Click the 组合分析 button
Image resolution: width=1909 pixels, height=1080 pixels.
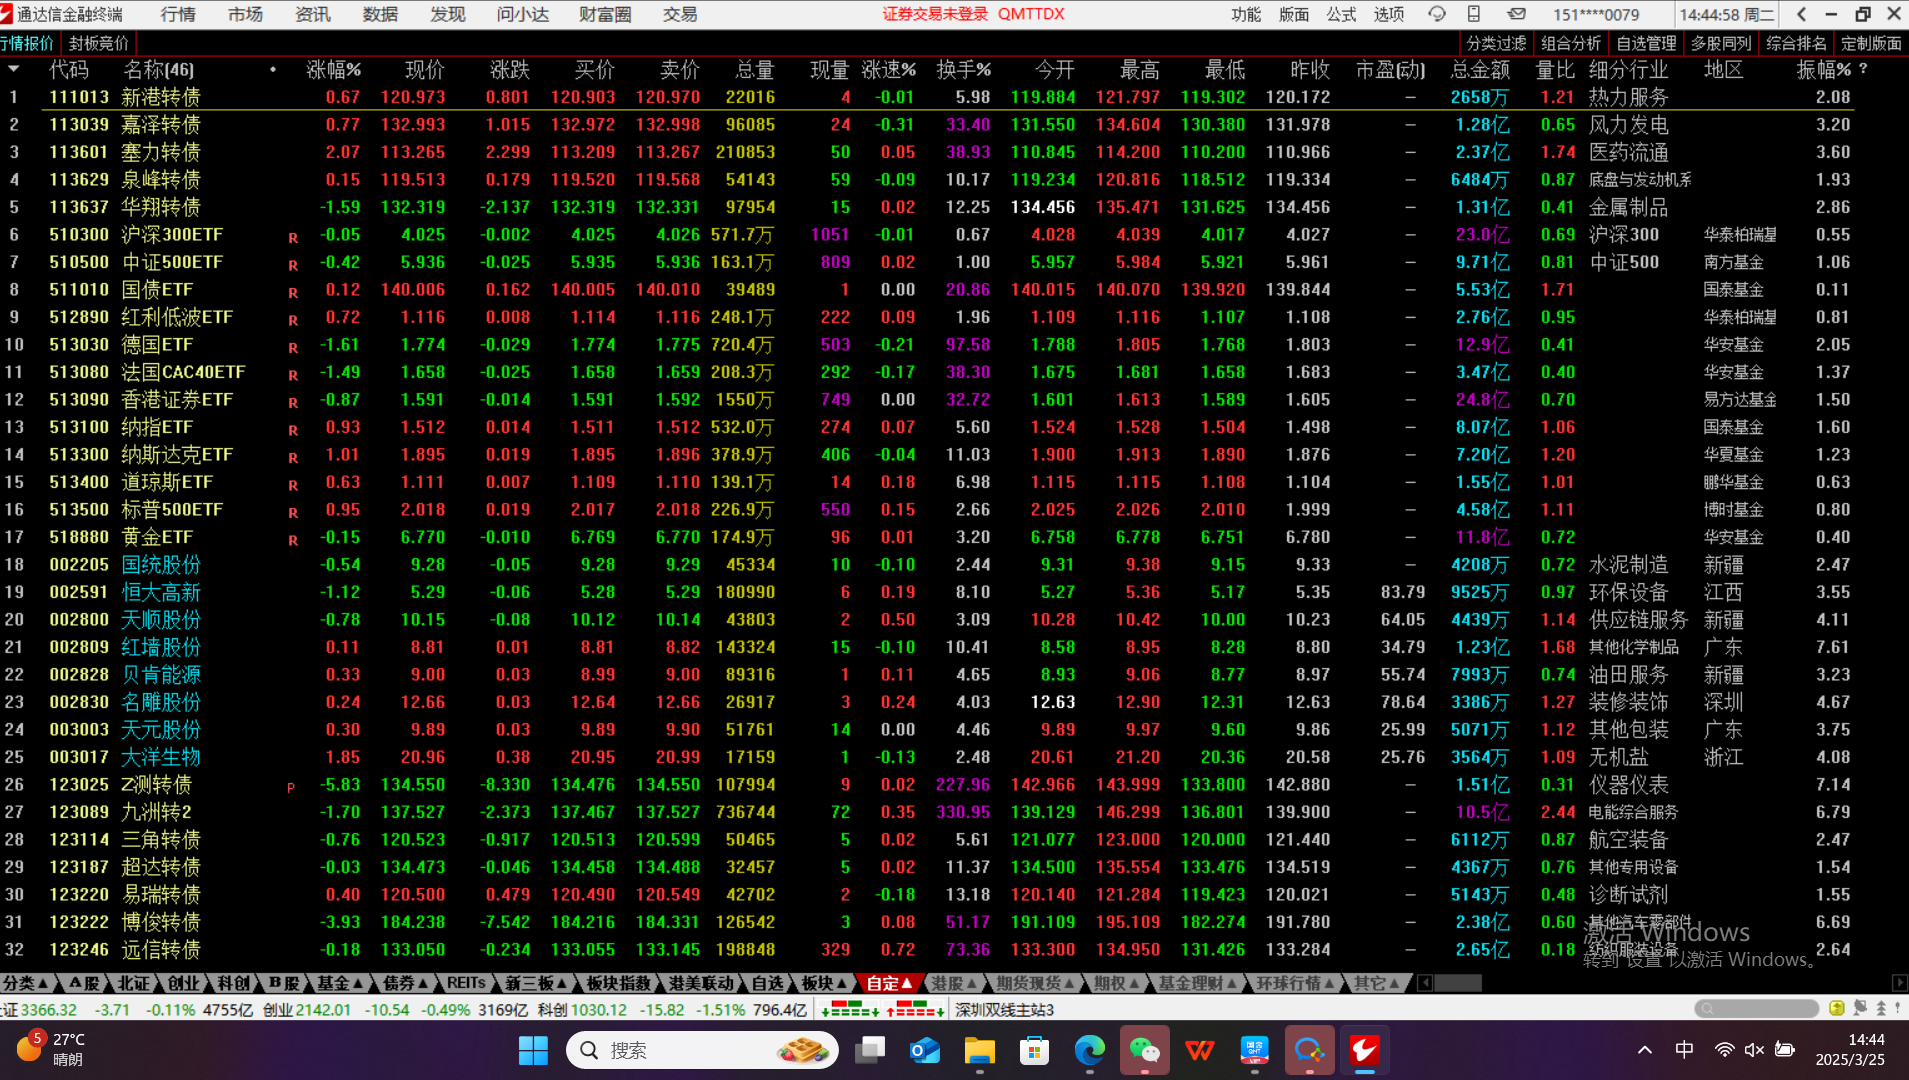coord(1571,43)
